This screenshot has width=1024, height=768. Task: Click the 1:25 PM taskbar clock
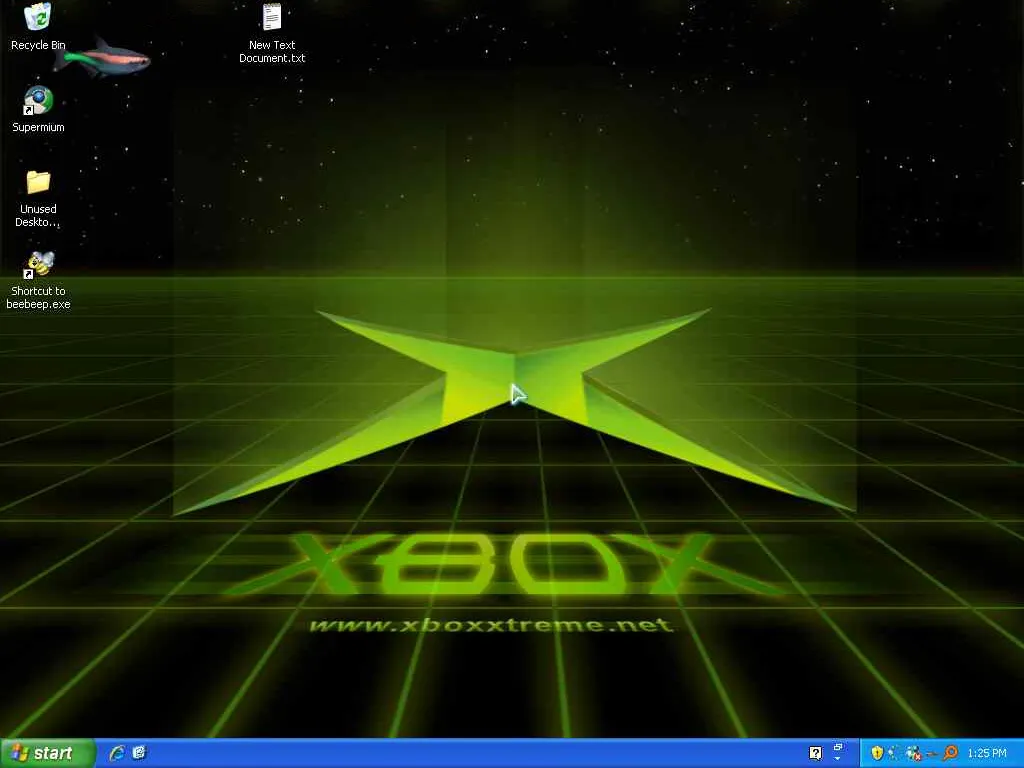[x=987, y=753]
